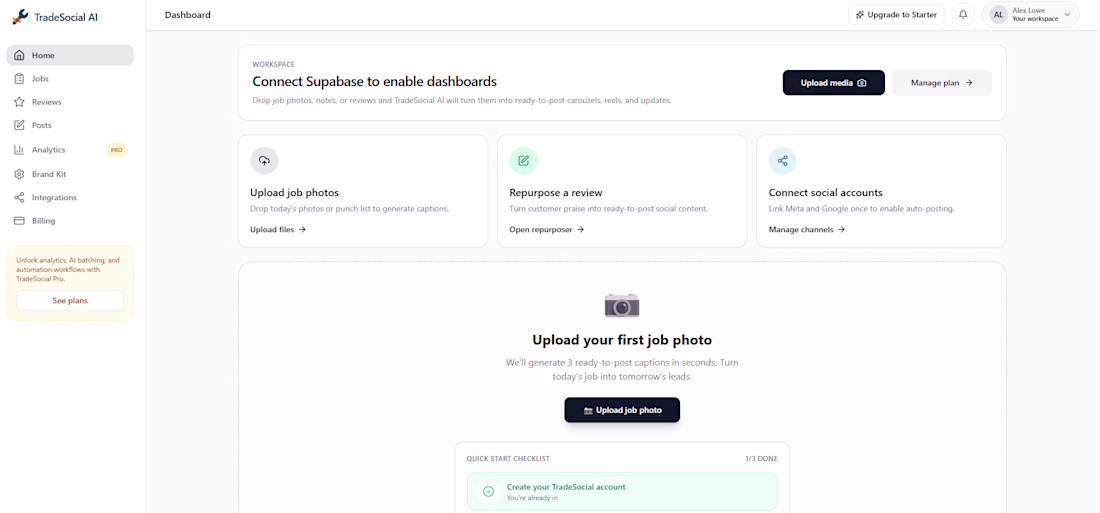
Task: Click the Analytics bar chart icon
Action: (19, 150)
